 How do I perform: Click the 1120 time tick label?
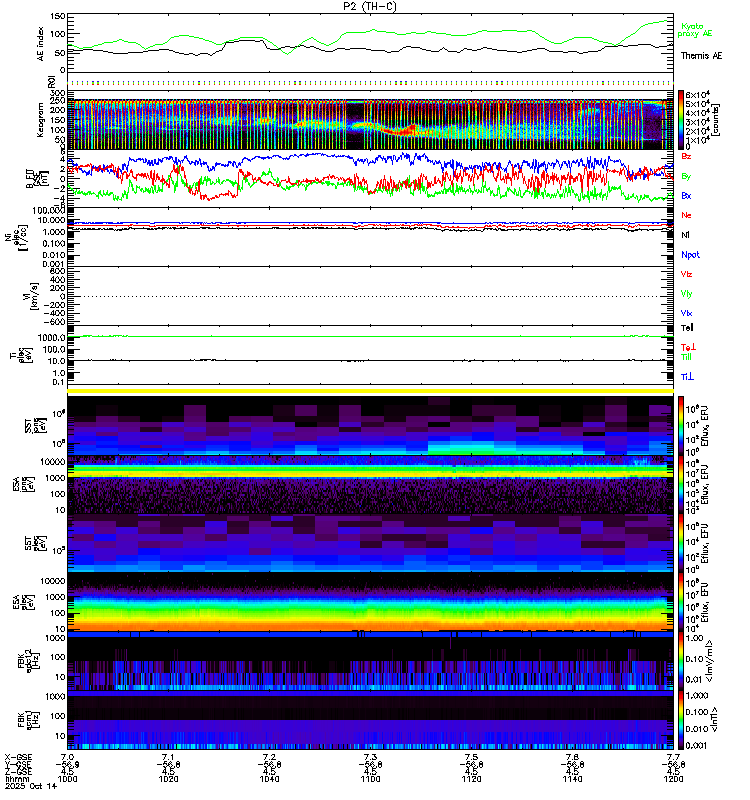(x=471, y=779)
